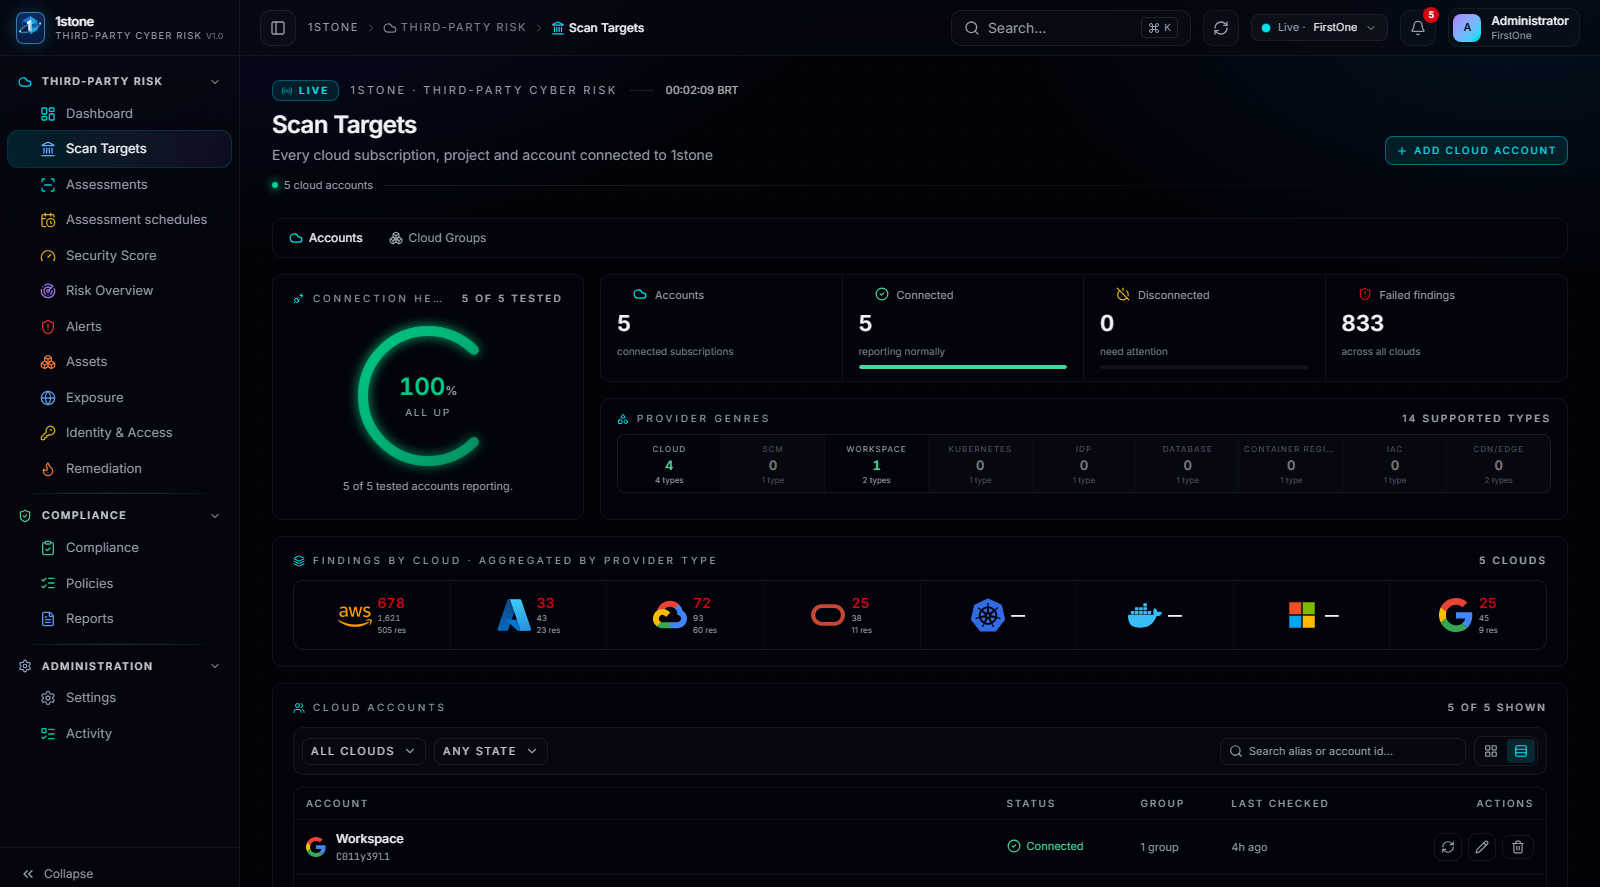Collapse the Compliance sidebar section
Viewport: 1600px width, 887px height.
[215, 516]
